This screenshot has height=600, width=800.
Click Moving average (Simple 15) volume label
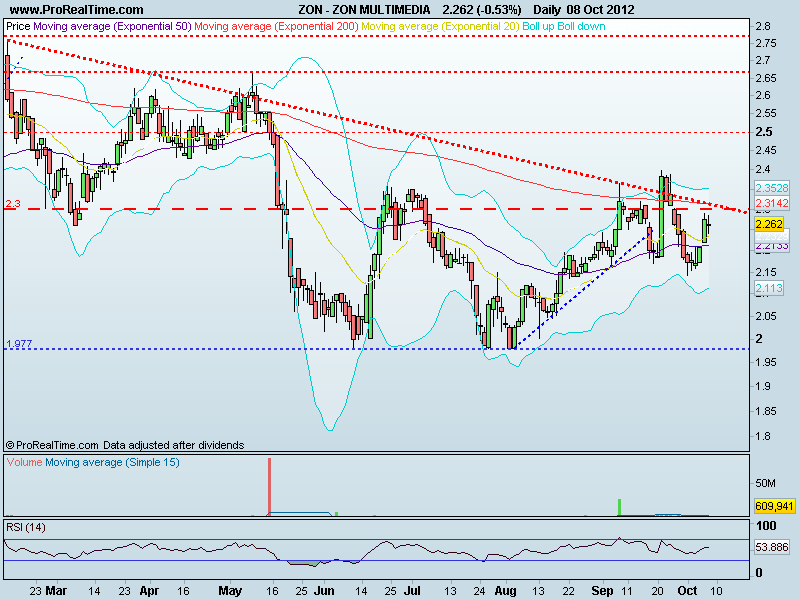click(112, 462)
